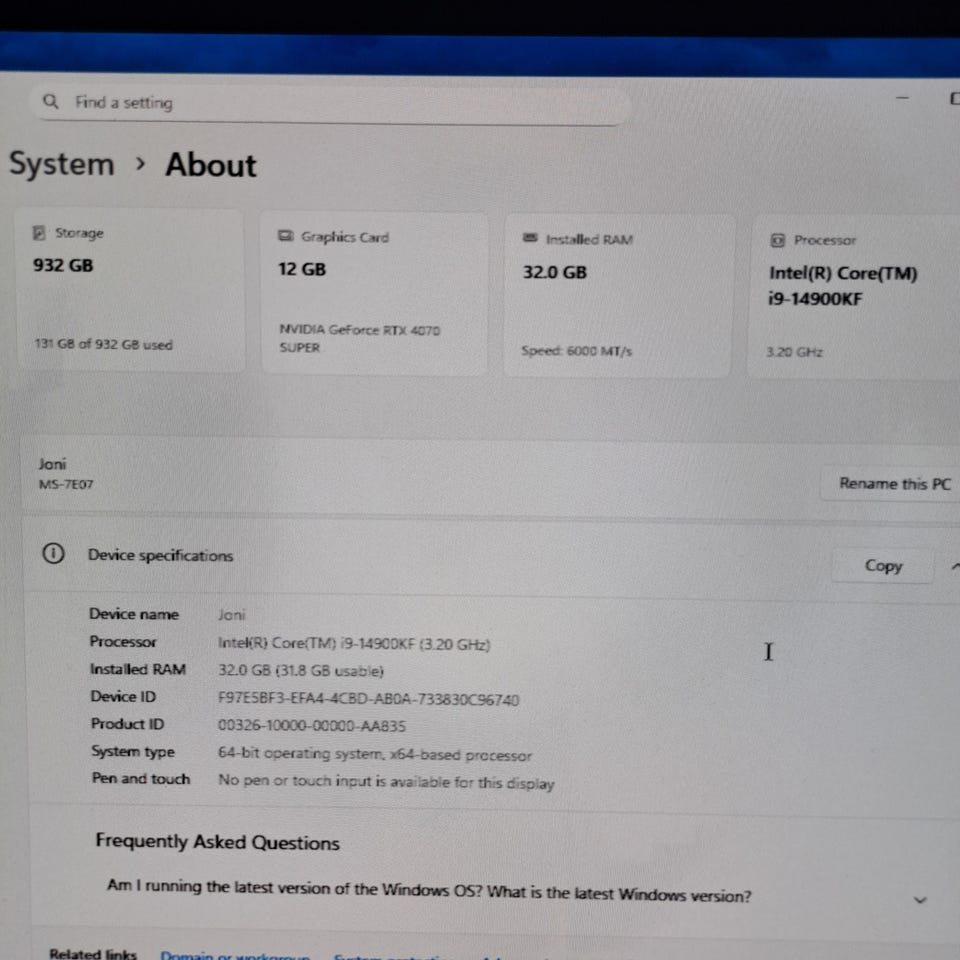960x960 pixels.
Task: Click the Storage card icon
Action: (39, 233)
